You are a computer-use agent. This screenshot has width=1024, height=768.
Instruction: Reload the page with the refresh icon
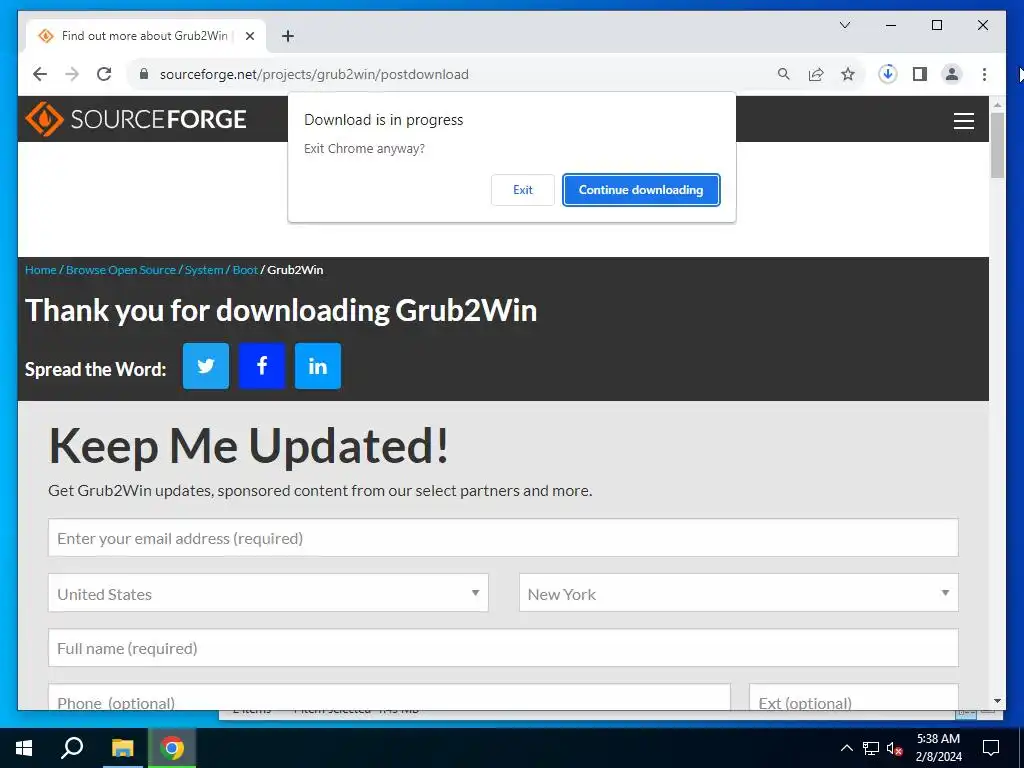(x=104, y=74)
